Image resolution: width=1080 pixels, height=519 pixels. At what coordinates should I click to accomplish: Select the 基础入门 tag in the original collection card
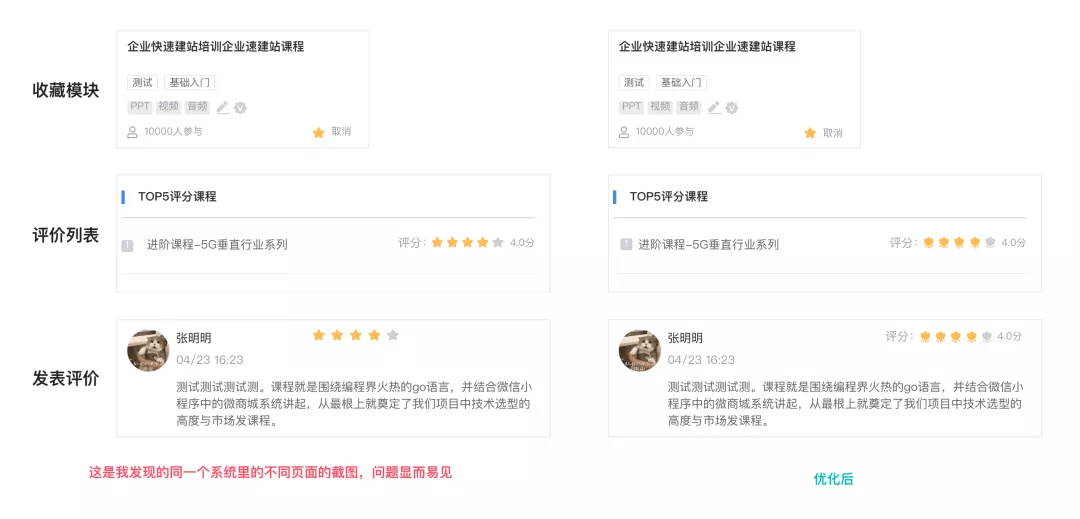coord(189,83)
